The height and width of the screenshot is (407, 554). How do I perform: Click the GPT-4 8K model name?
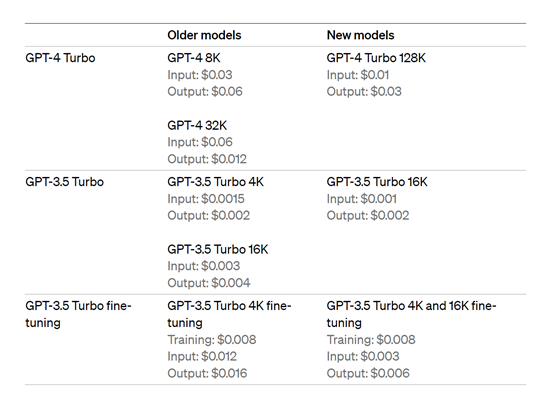(194, 58)
